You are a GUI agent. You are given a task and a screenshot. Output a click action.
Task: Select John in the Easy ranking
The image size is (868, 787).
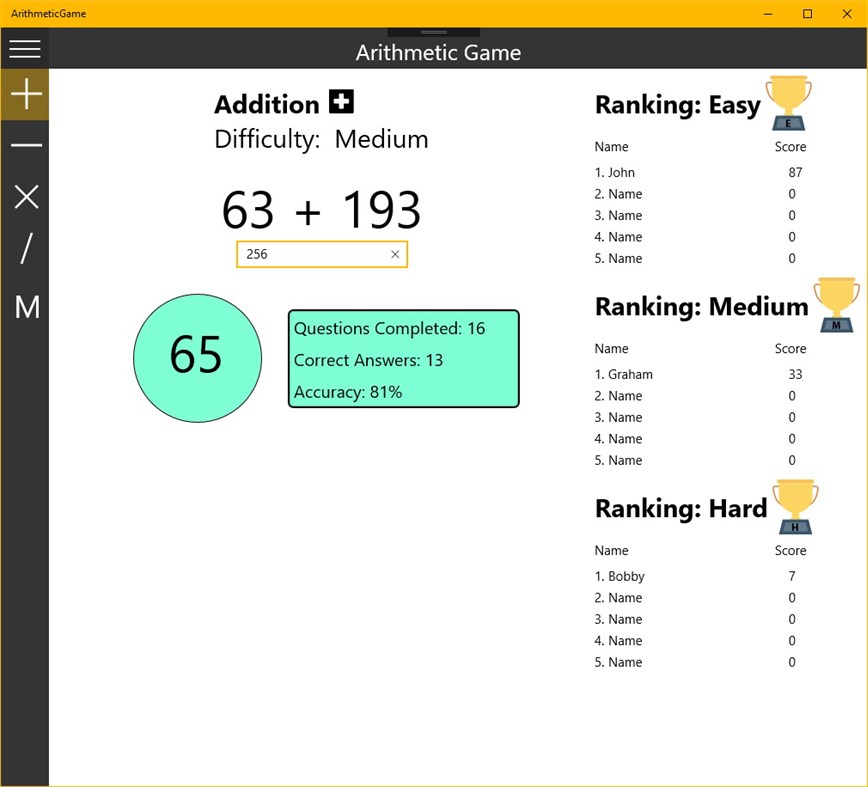(x=614, y=172)
